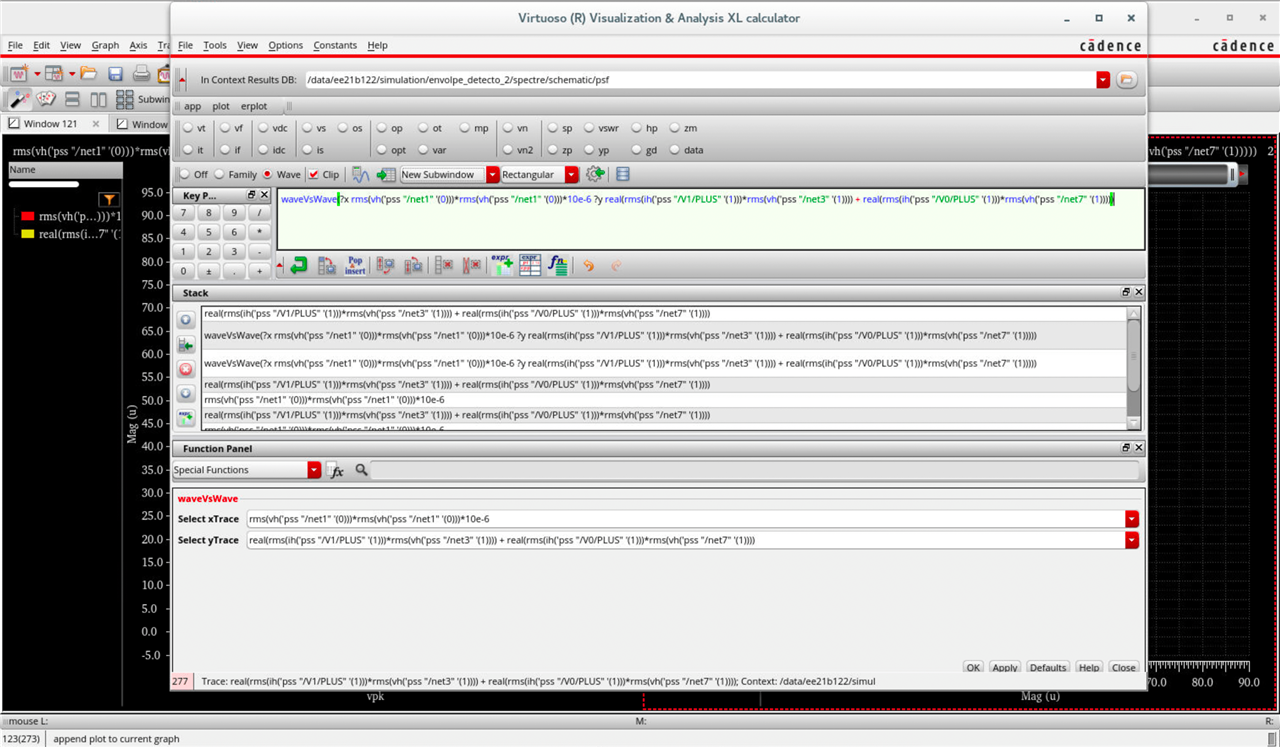Open the In Context Results DB dropdown arrow
The image size is (1280, 747).
coord(1103,79)
